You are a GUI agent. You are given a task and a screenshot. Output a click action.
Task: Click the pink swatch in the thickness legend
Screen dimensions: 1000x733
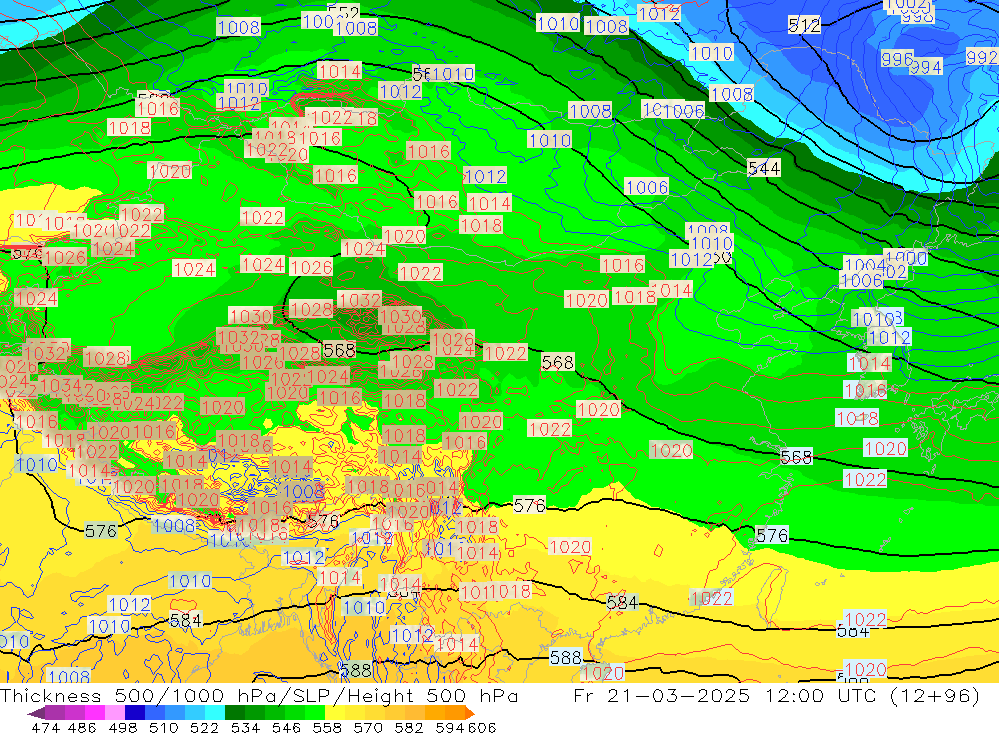pos(115,713)
